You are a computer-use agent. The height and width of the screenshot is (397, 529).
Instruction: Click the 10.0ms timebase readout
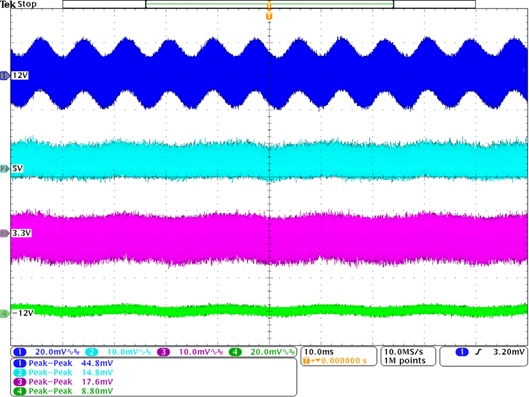(319, 352)
